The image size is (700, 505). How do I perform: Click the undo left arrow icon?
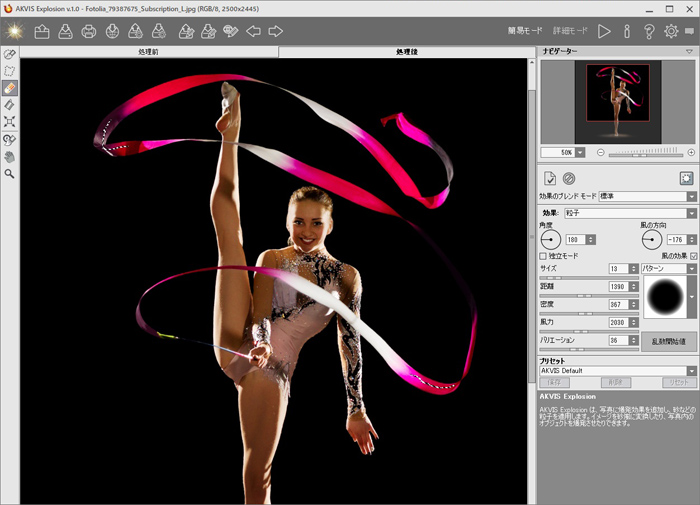click(254, 31)
